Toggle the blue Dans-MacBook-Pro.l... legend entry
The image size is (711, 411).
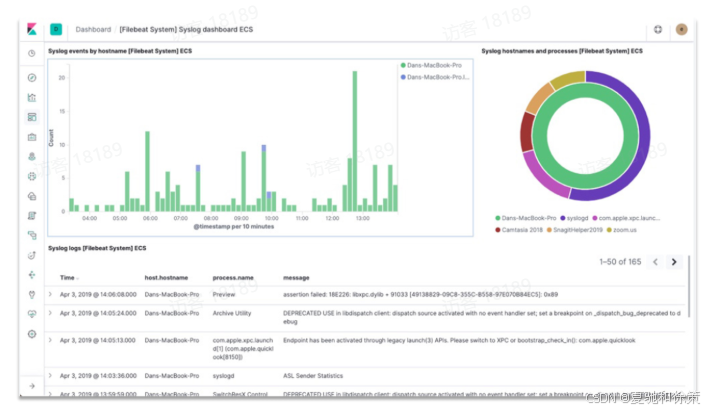pos(435,77)
